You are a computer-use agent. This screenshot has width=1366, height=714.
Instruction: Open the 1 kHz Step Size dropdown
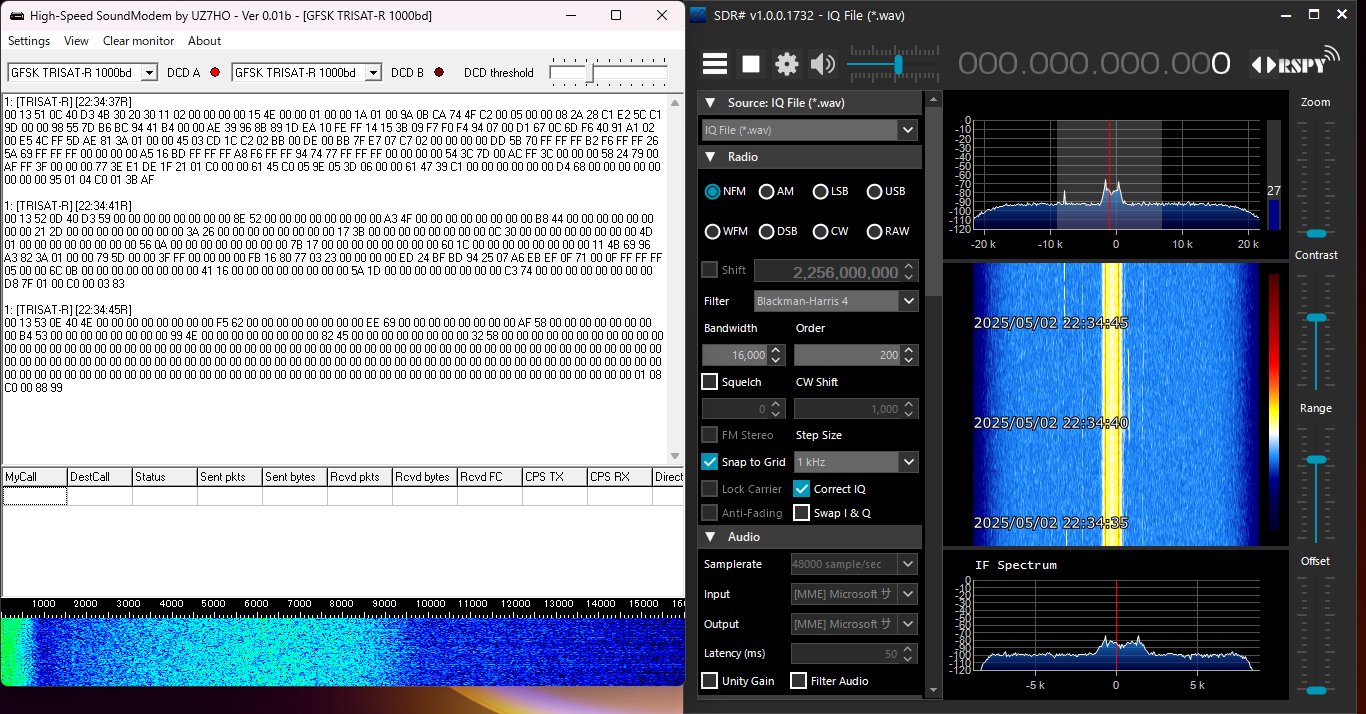[x=908, y=462]
